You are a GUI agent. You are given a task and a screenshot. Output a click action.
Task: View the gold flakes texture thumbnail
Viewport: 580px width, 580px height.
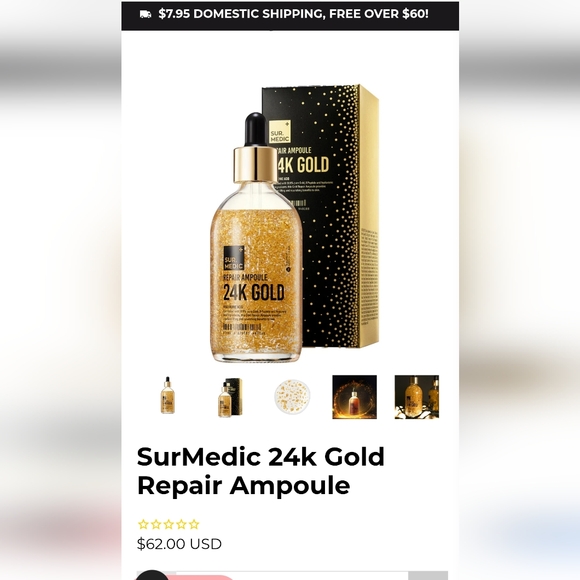pyautogui.click(x=292, y=397)
